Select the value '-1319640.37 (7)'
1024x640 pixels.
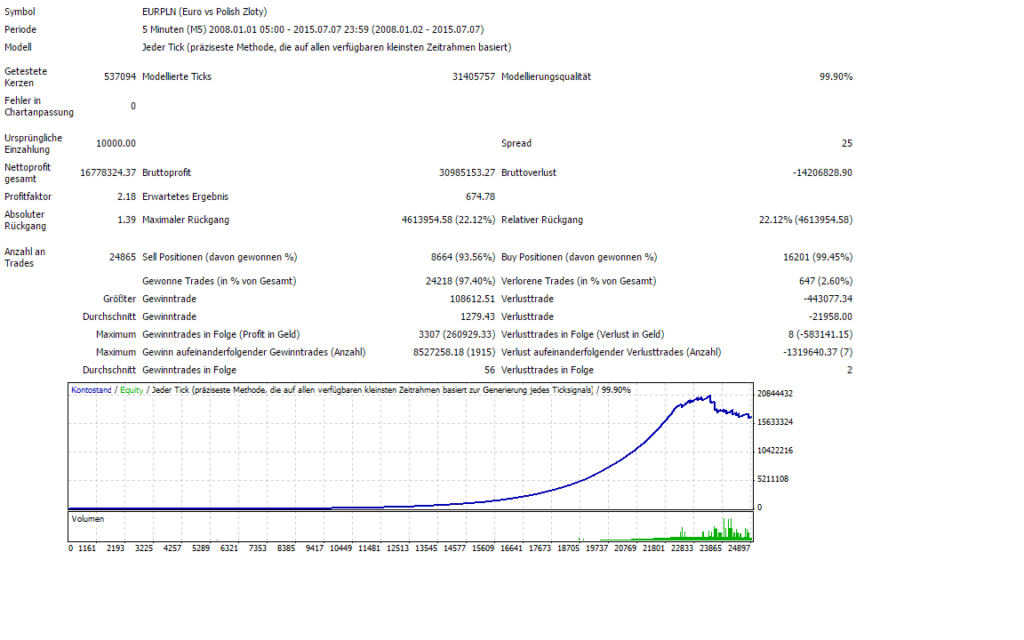(x=818, y=351)
